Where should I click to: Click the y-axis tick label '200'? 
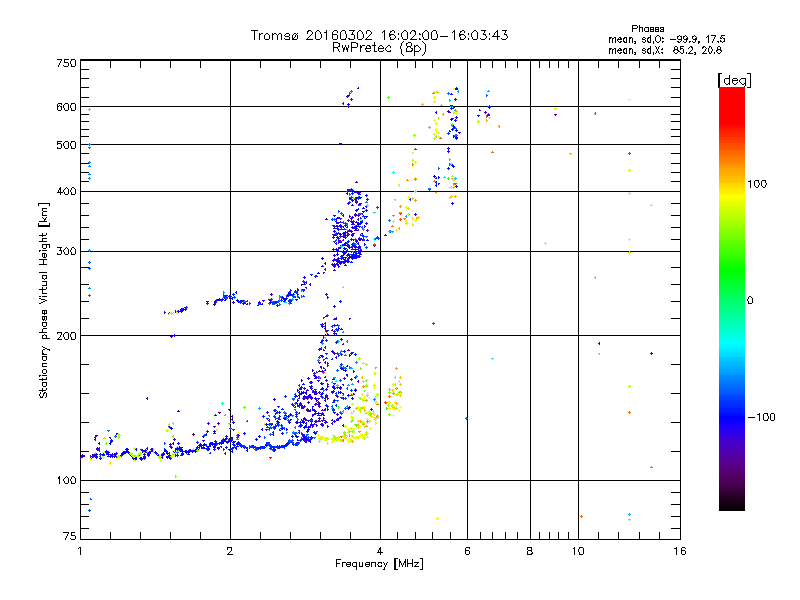coord(66,336)
